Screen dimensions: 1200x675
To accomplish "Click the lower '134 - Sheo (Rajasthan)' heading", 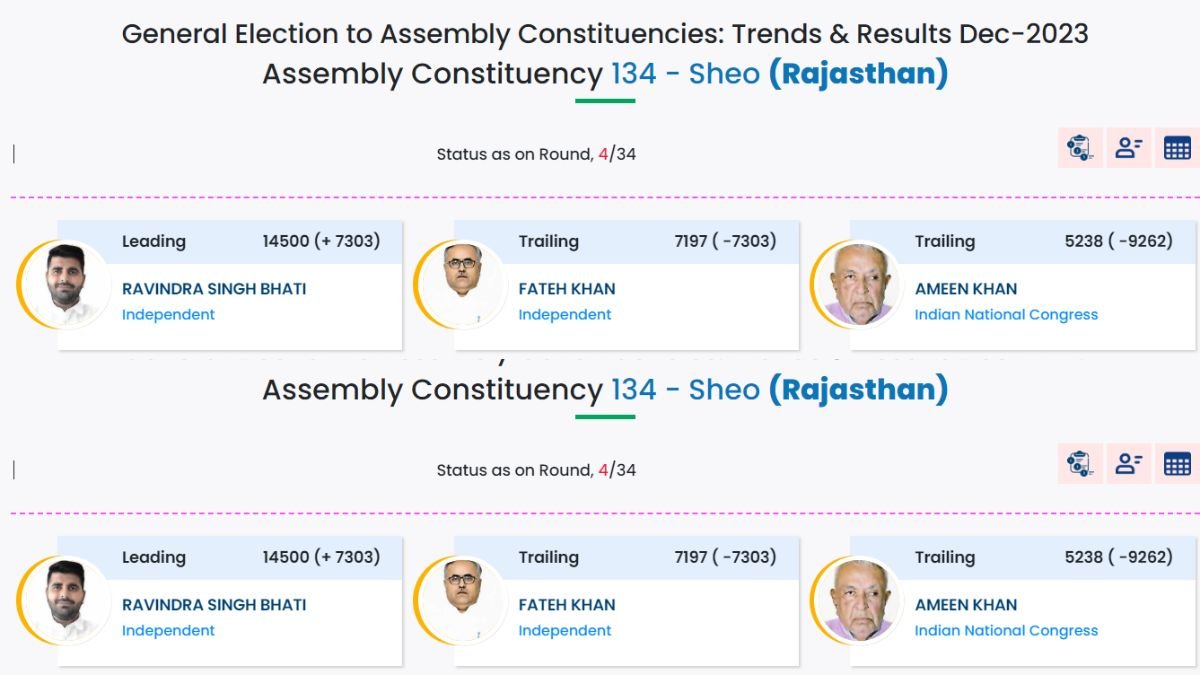I will (x=779, y=390).
